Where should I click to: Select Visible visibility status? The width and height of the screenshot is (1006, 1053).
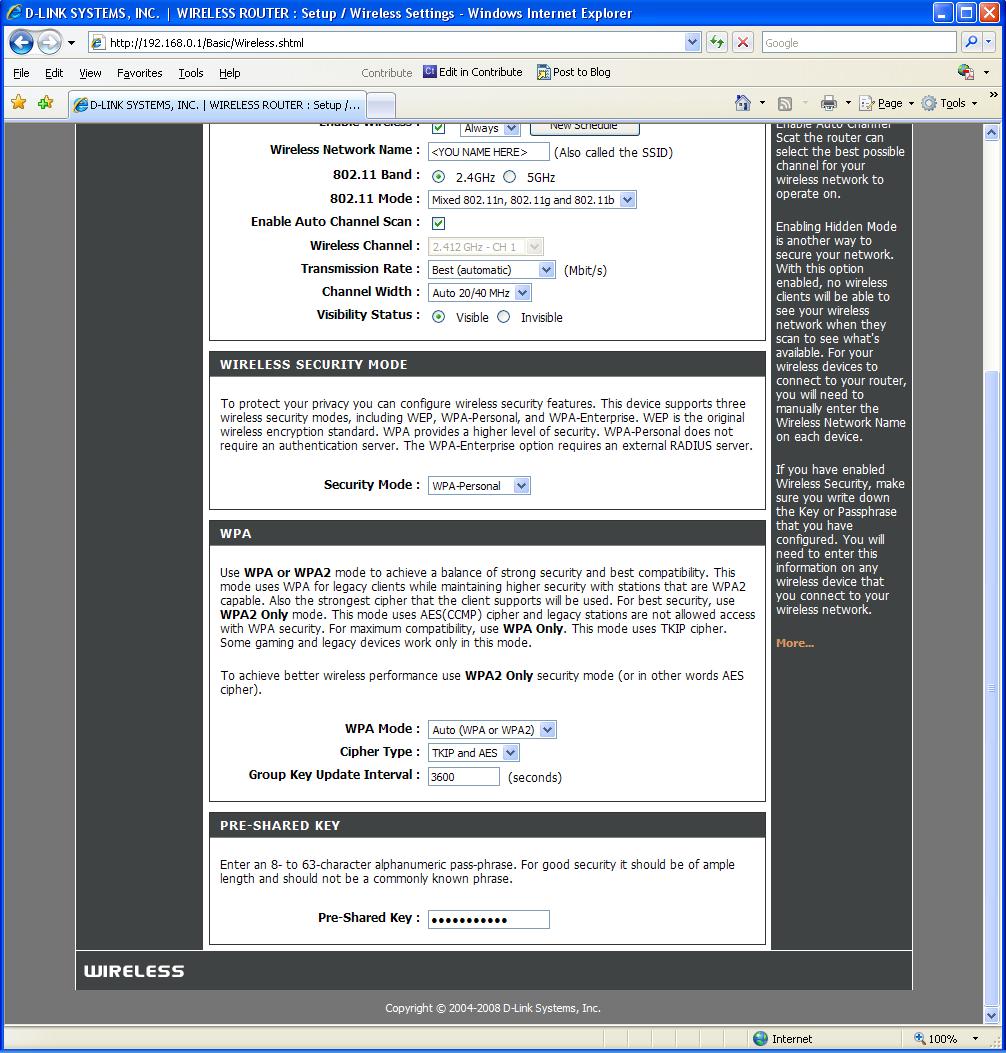point(439,317)
